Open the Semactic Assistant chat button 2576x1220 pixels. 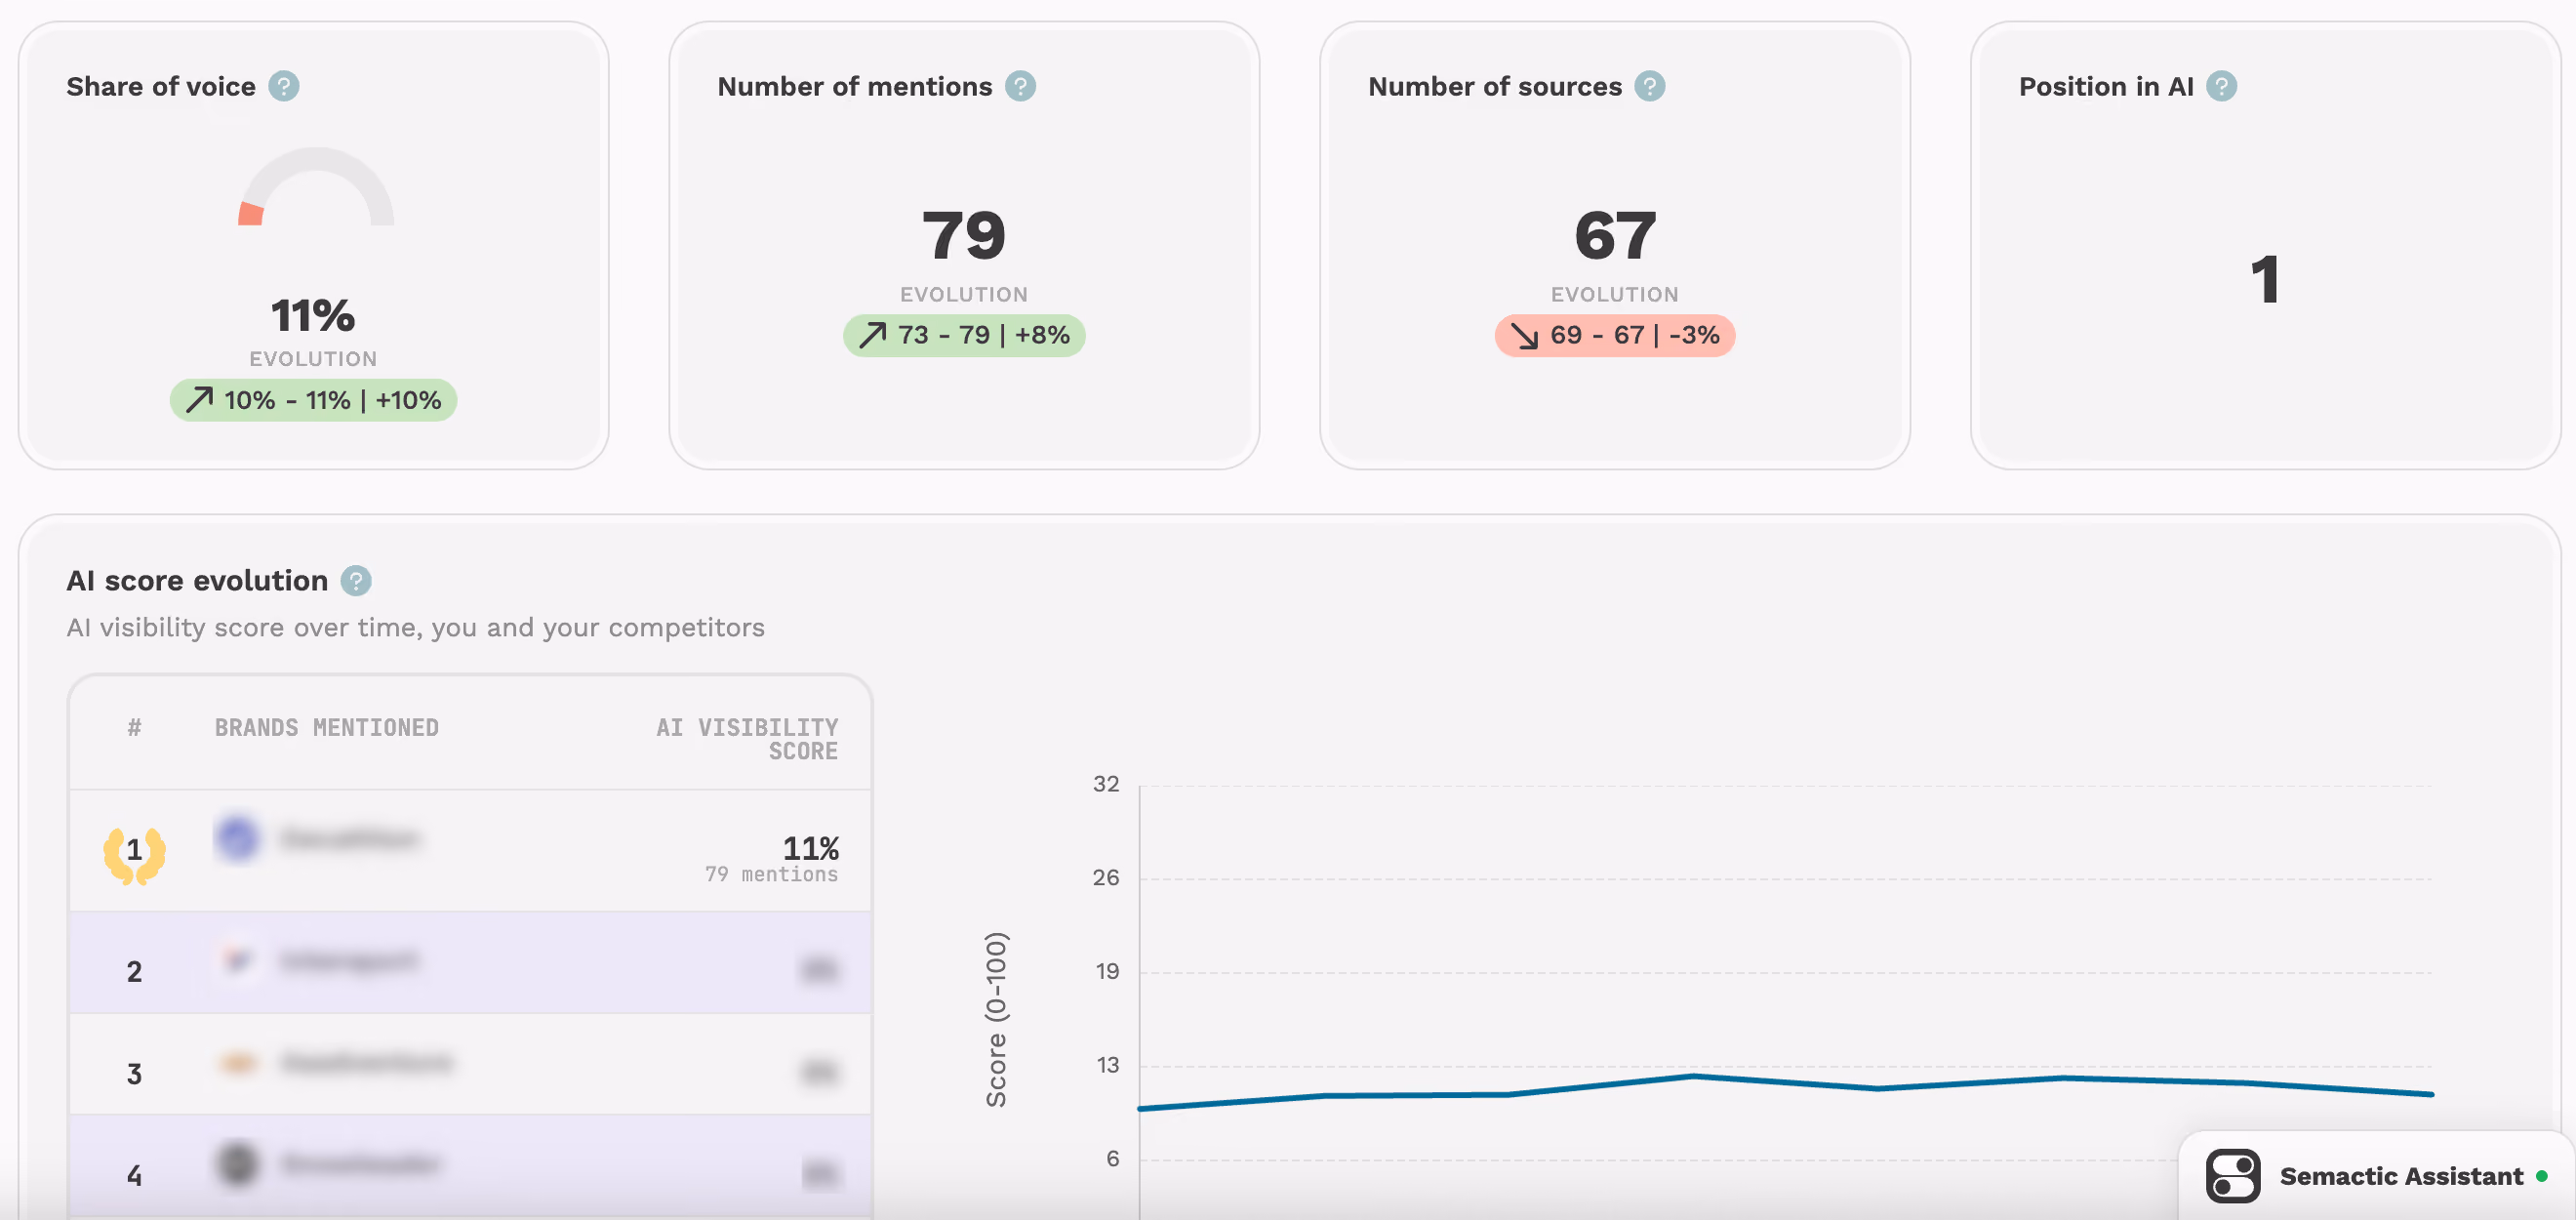point(2376,1176)
